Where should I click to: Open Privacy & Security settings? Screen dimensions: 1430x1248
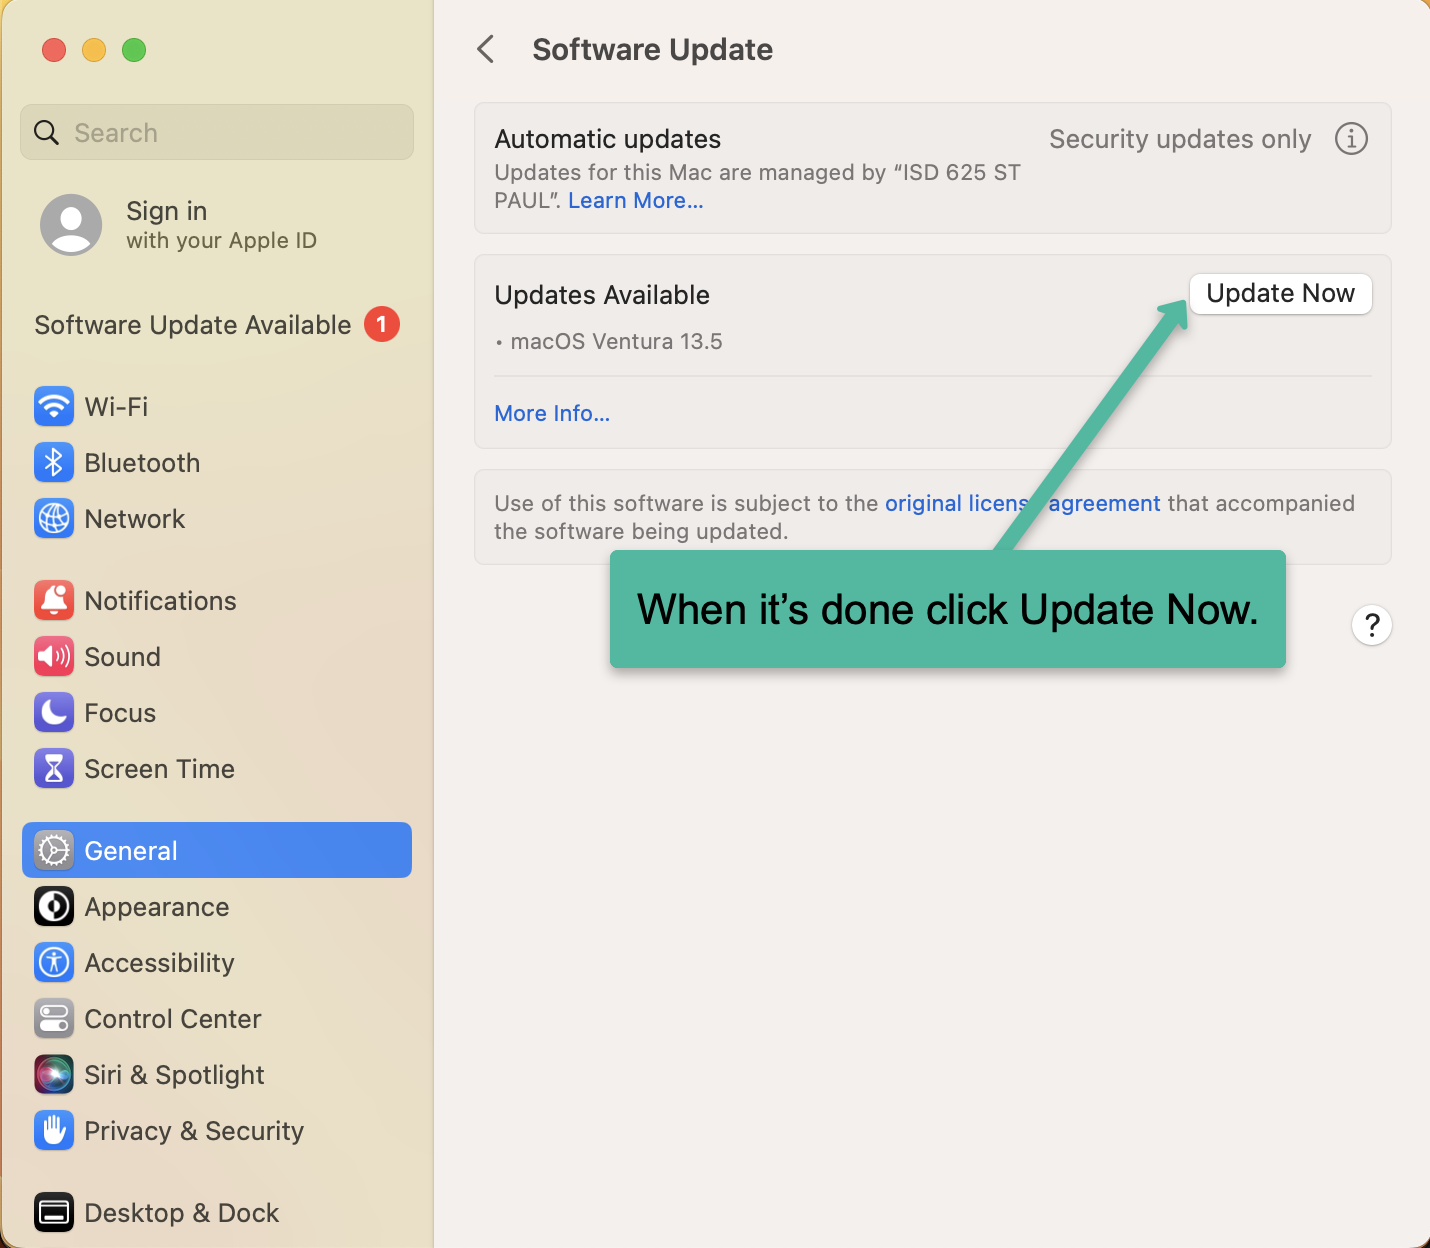217,1130
